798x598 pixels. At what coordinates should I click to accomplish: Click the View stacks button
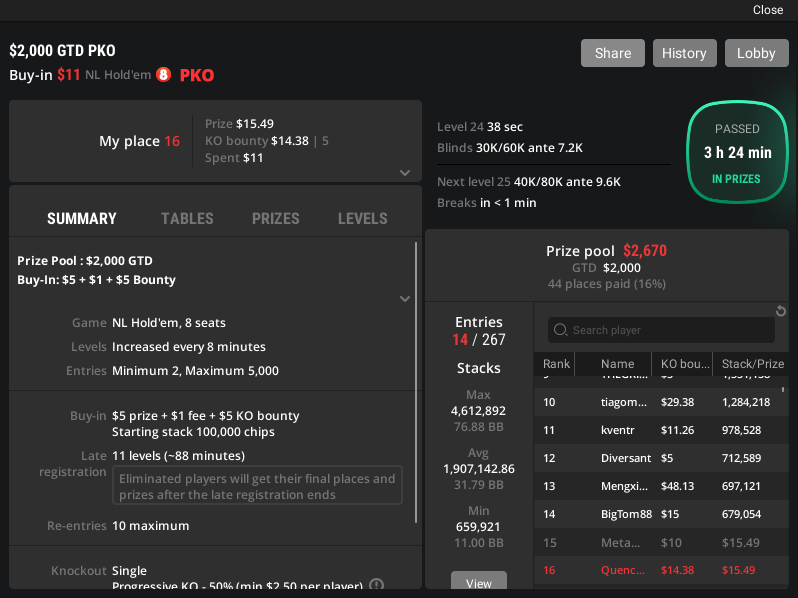tap(479, 581)
